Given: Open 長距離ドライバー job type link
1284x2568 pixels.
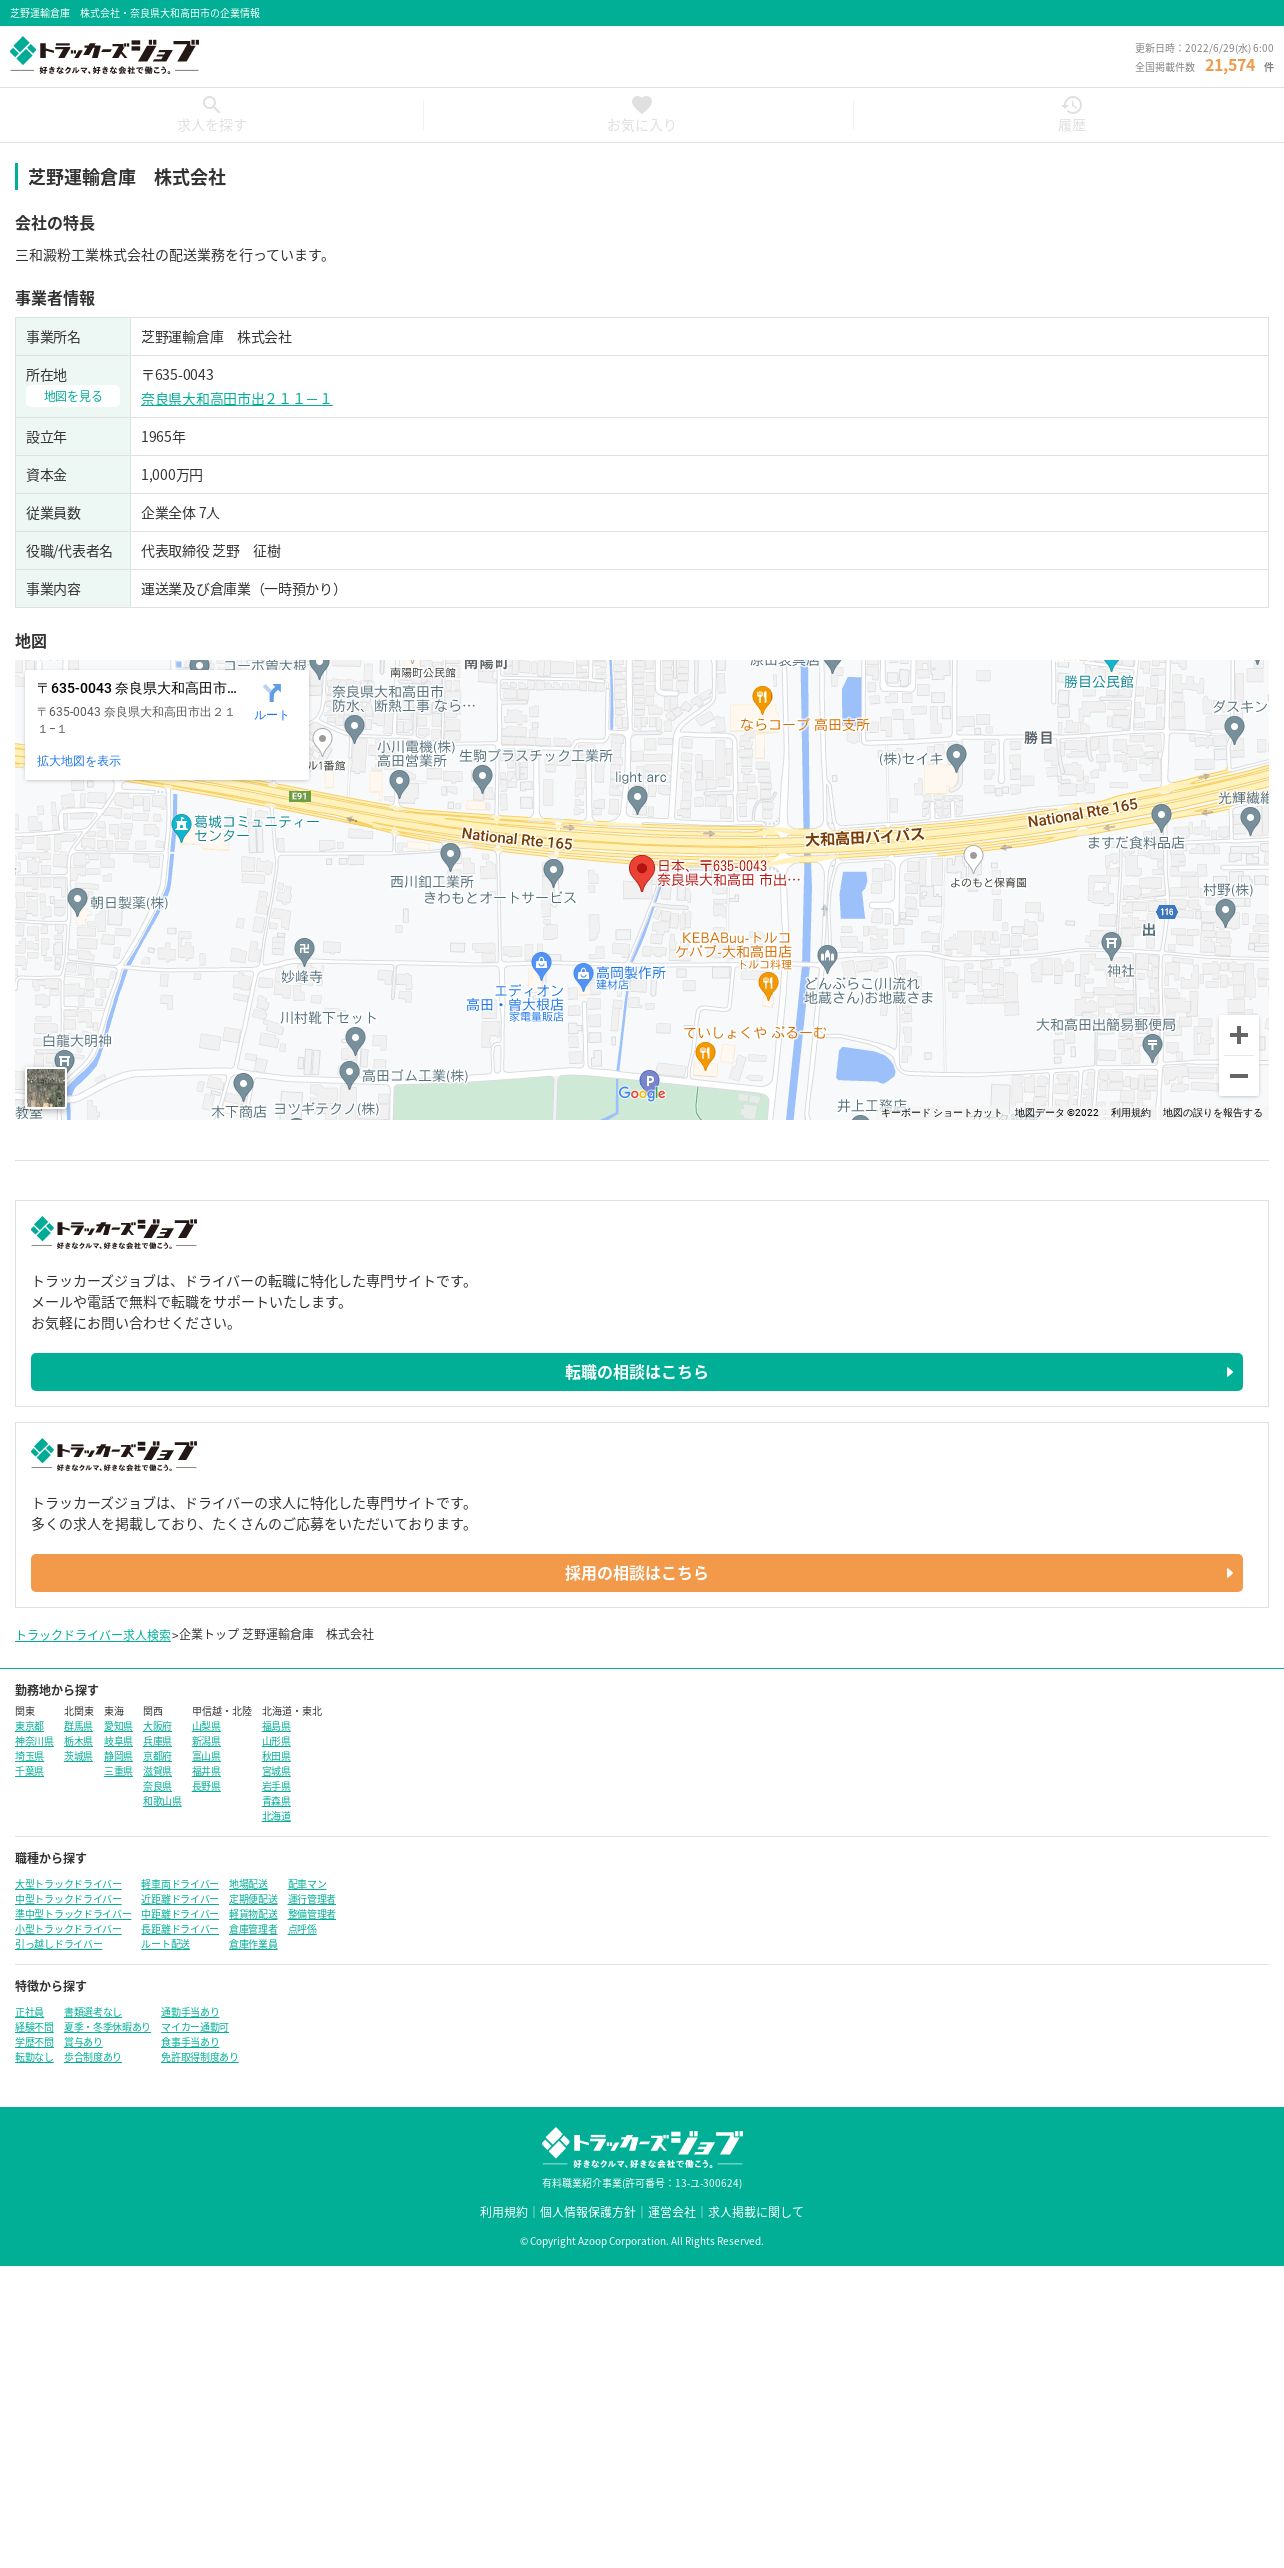Looking at the screenshot, I should [180, 1929].
